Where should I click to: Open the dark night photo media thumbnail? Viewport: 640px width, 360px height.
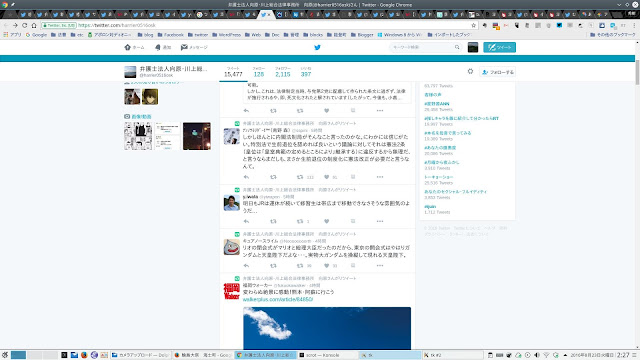click(197, 136)
